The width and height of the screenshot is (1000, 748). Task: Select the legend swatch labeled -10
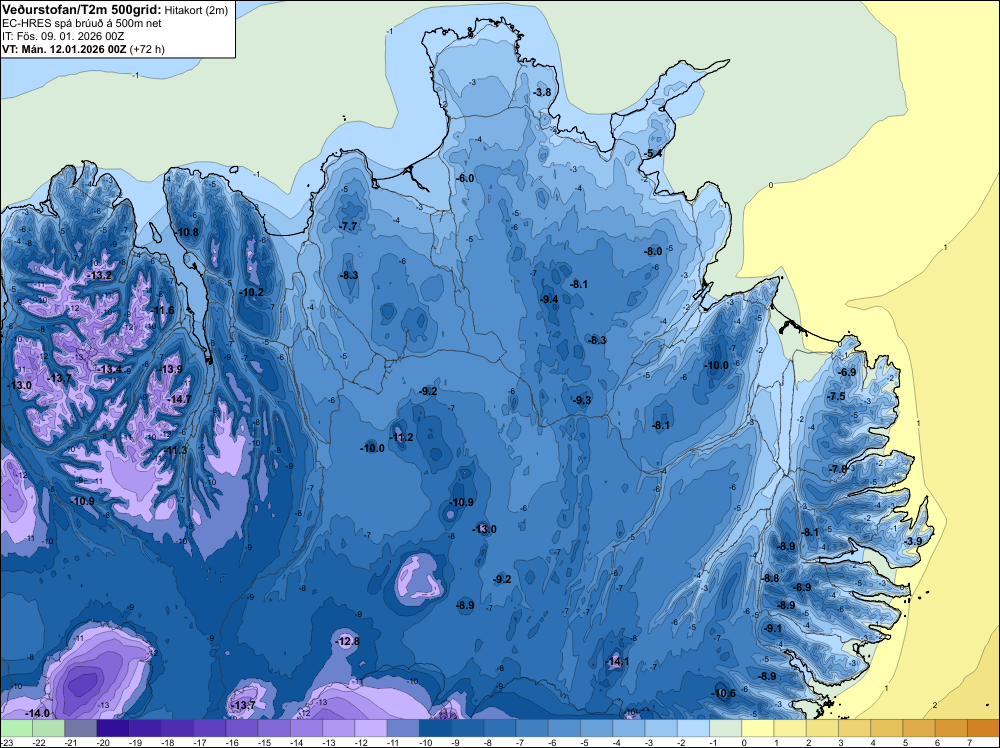[436, 728]
